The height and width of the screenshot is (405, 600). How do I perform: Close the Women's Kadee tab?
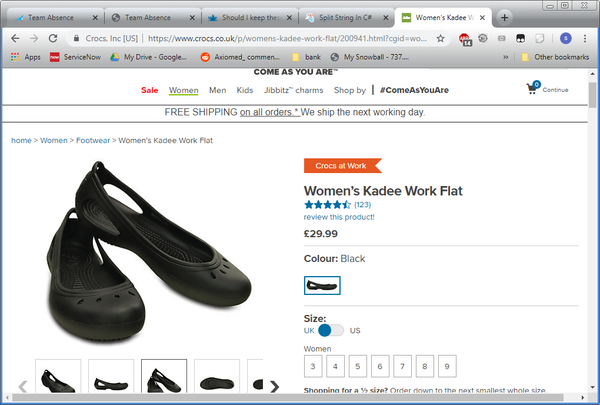483,18
